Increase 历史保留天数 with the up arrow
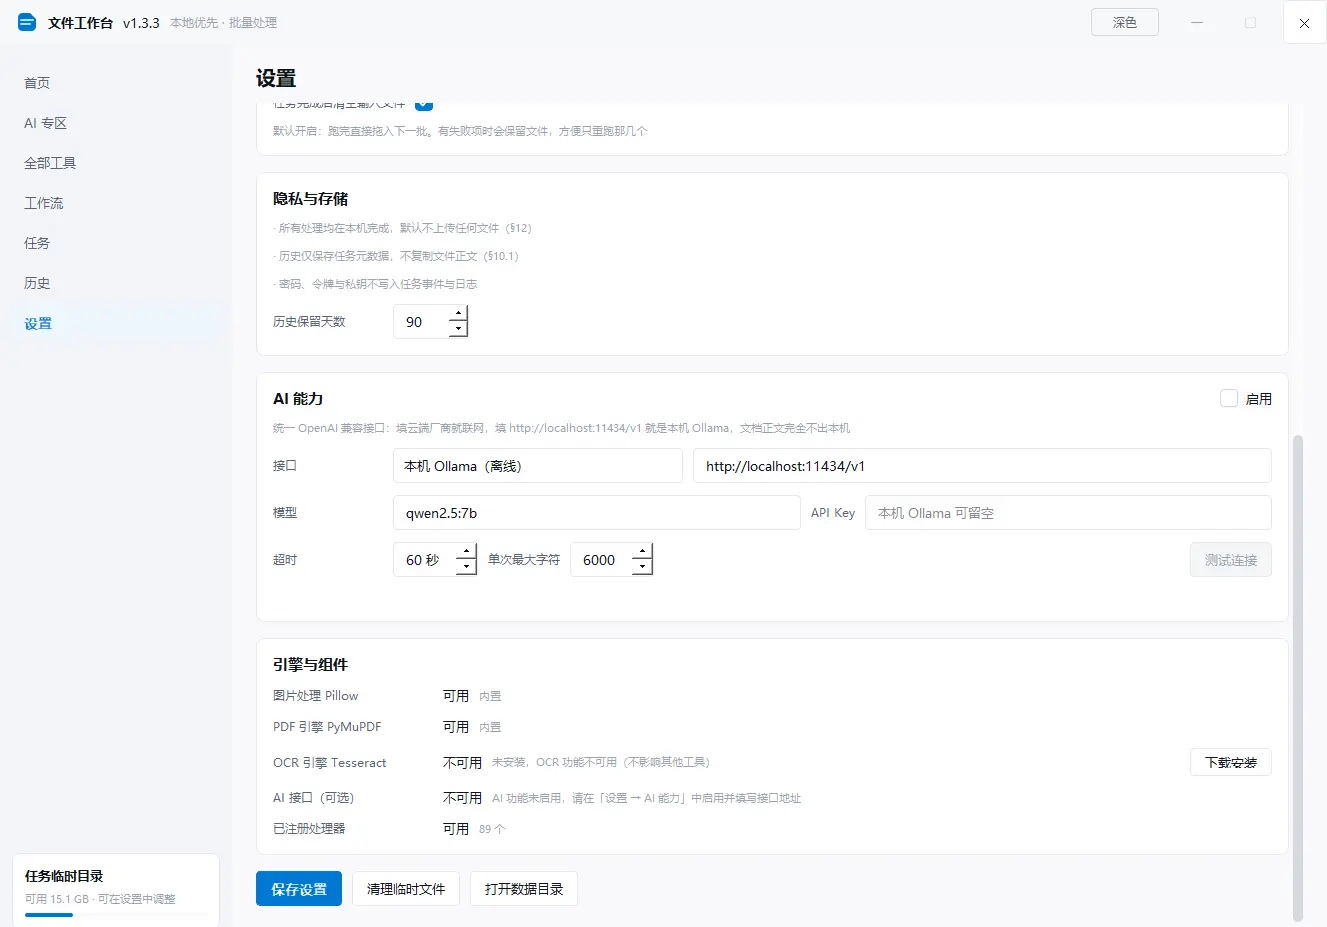This screenshot has height=927, width=1327. (x=458, y=314)
